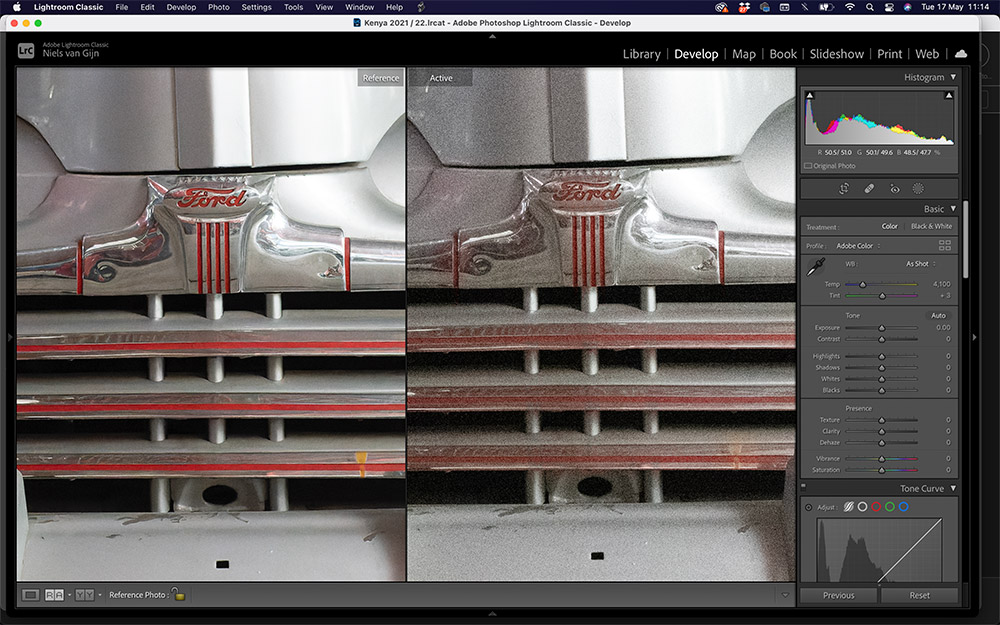Click the Previous button
The width and height of the screenshot is (1000, 625).
[839, 596]
